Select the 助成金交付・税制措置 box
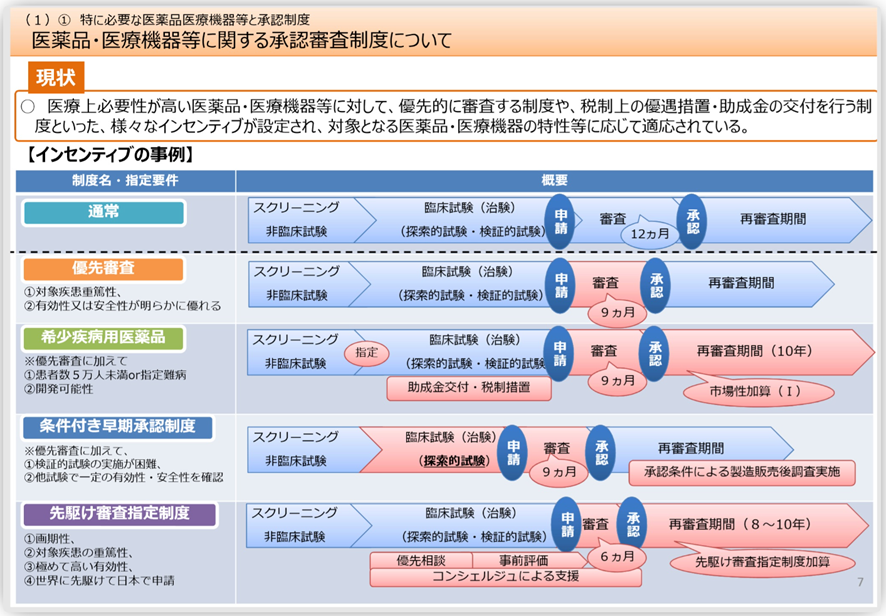The height and width of the screenshot is (616, 886). click(x=469, y=388)
